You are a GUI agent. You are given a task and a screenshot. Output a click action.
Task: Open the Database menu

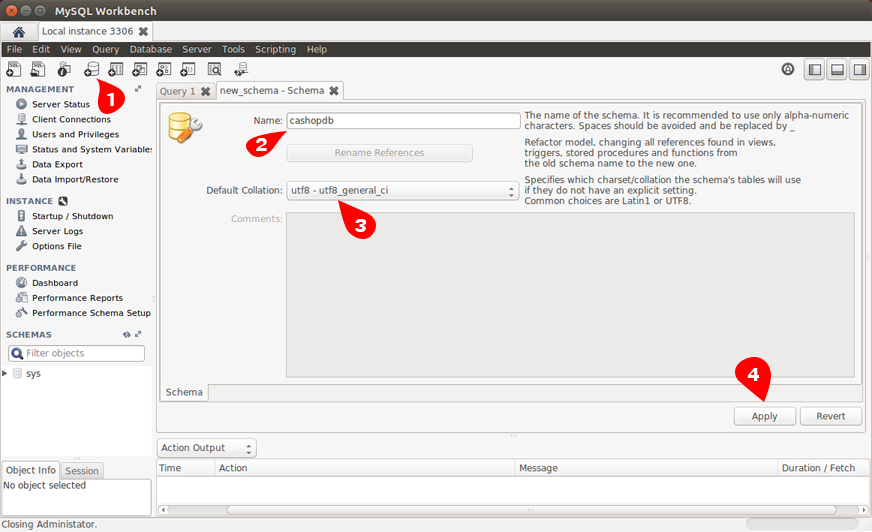151,49
